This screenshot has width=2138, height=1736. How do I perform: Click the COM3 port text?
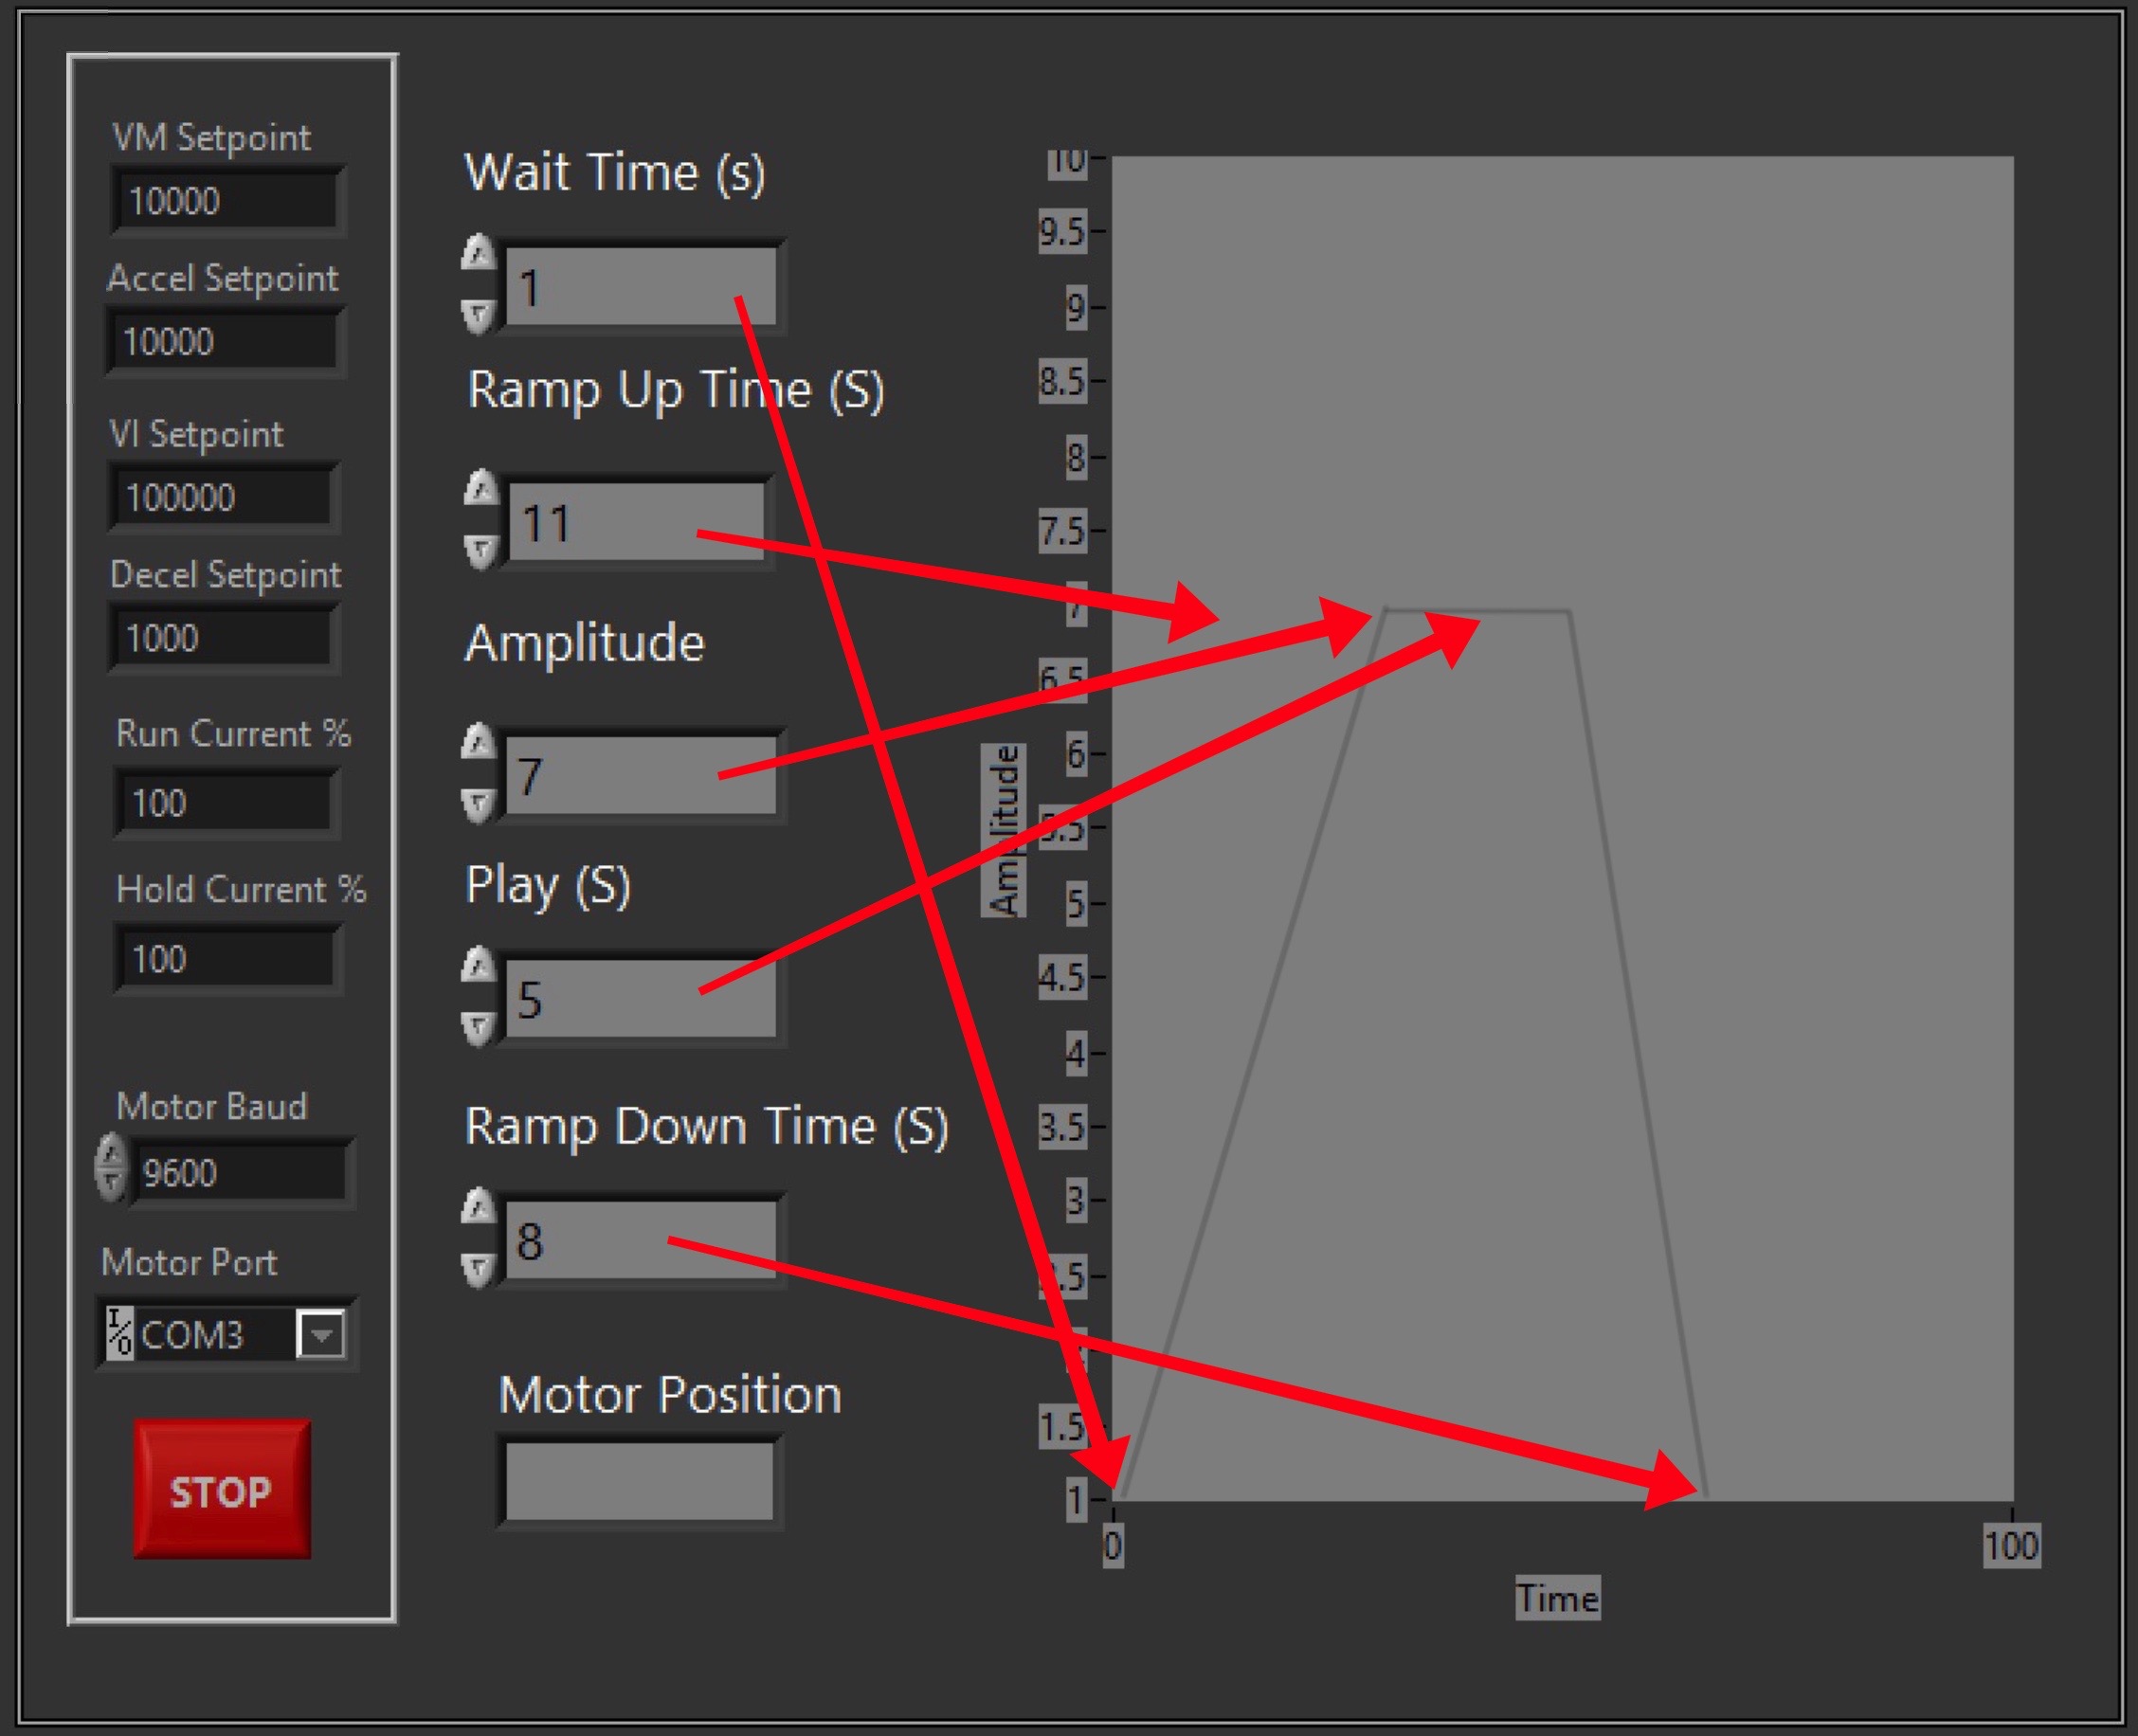click(192, 1335)
